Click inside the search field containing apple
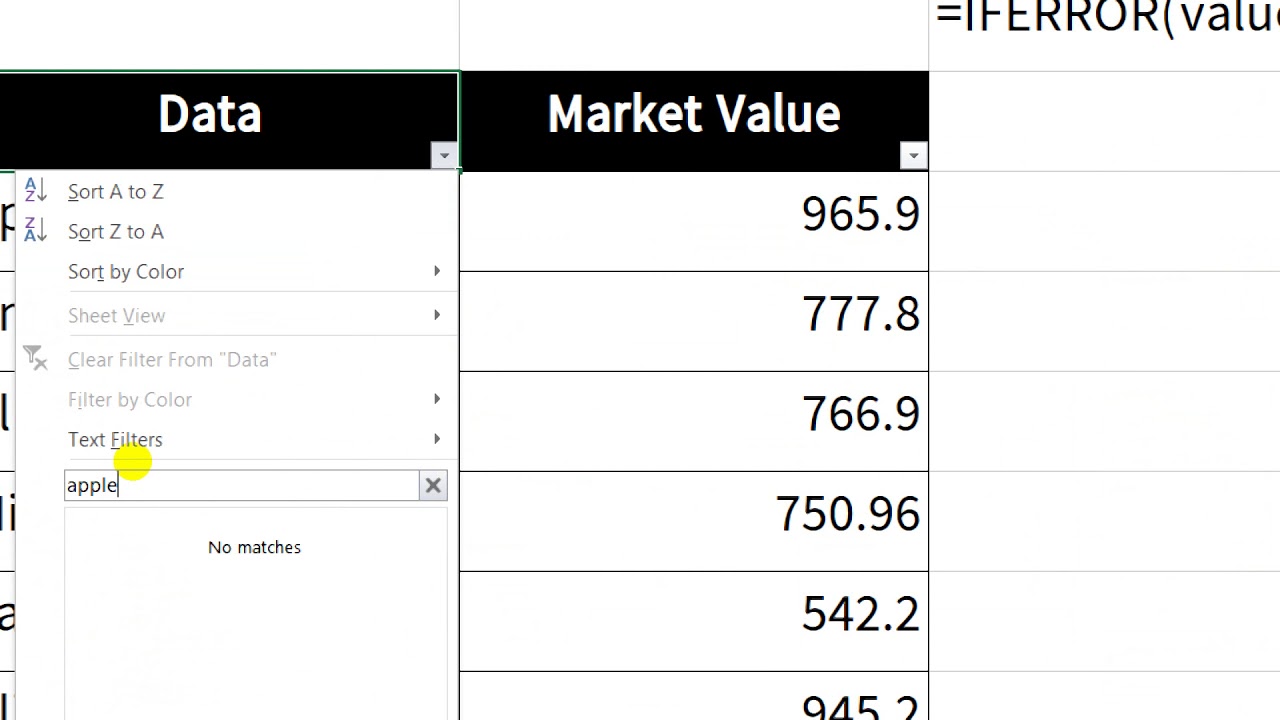Viewport: 1280px width, 720px height. 241,486
